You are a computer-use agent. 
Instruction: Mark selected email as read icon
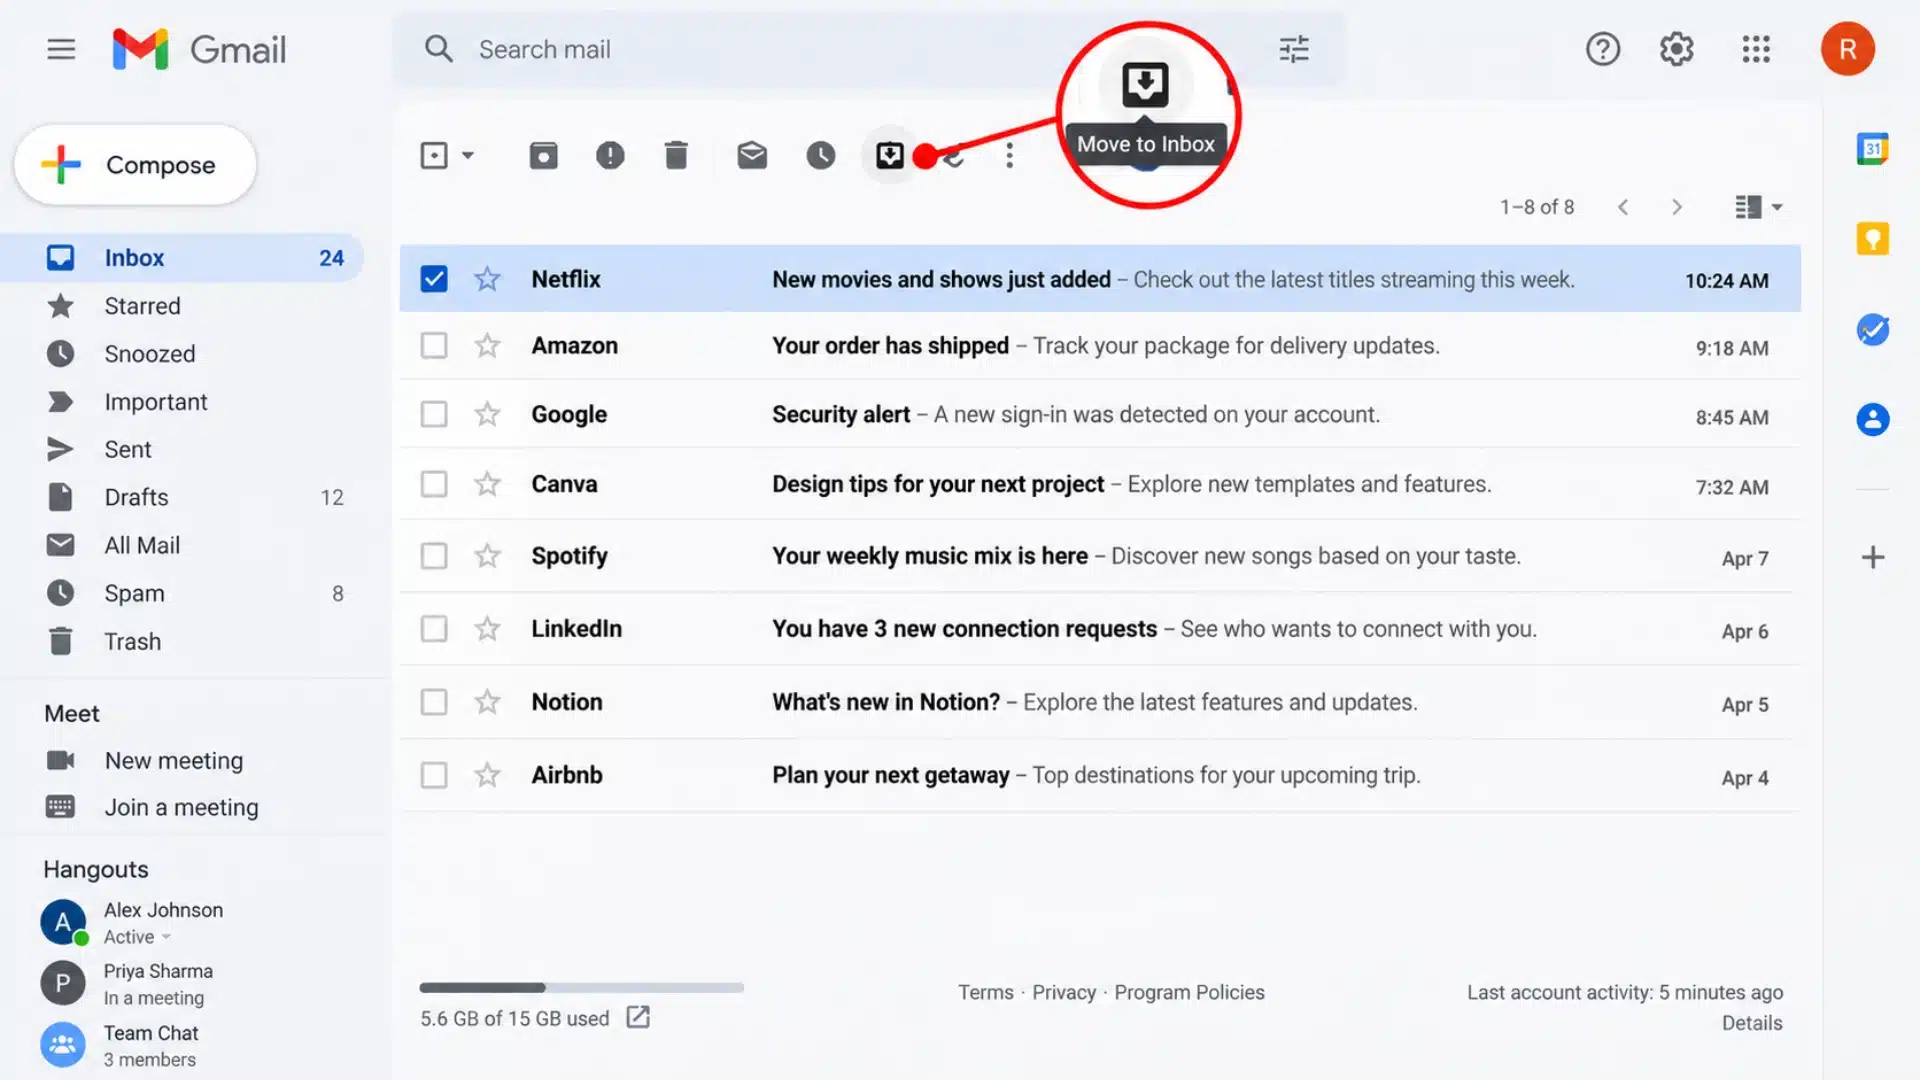752,155
